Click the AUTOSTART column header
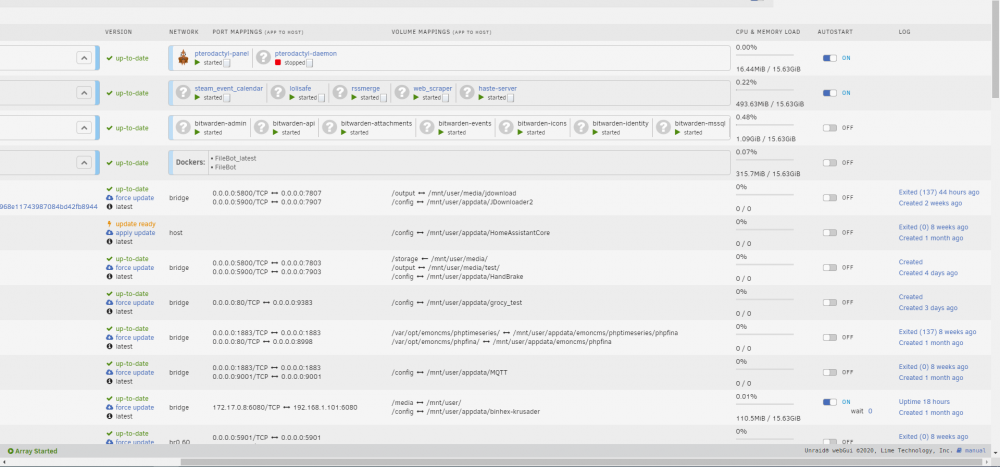The image size is (1000, 467). point(835,32)
